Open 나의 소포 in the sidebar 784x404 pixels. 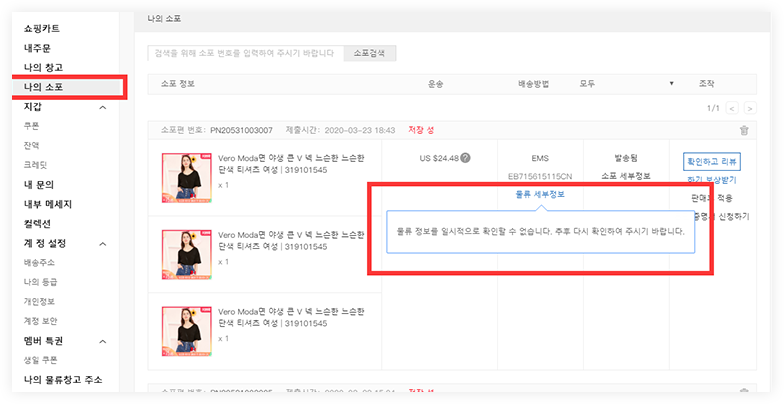(44, 87)
